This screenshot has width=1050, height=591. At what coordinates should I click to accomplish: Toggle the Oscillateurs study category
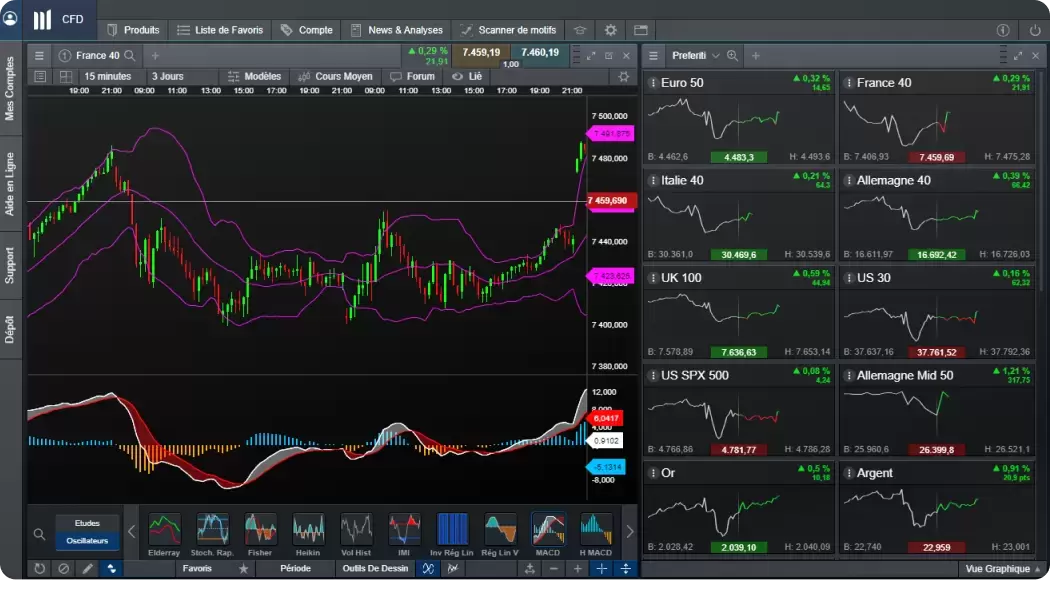[x=88, y=541]
